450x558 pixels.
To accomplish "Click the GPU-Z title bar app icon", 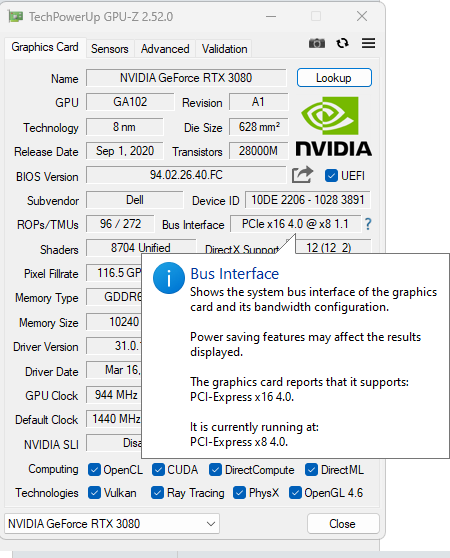I will (x=16, y=16).
